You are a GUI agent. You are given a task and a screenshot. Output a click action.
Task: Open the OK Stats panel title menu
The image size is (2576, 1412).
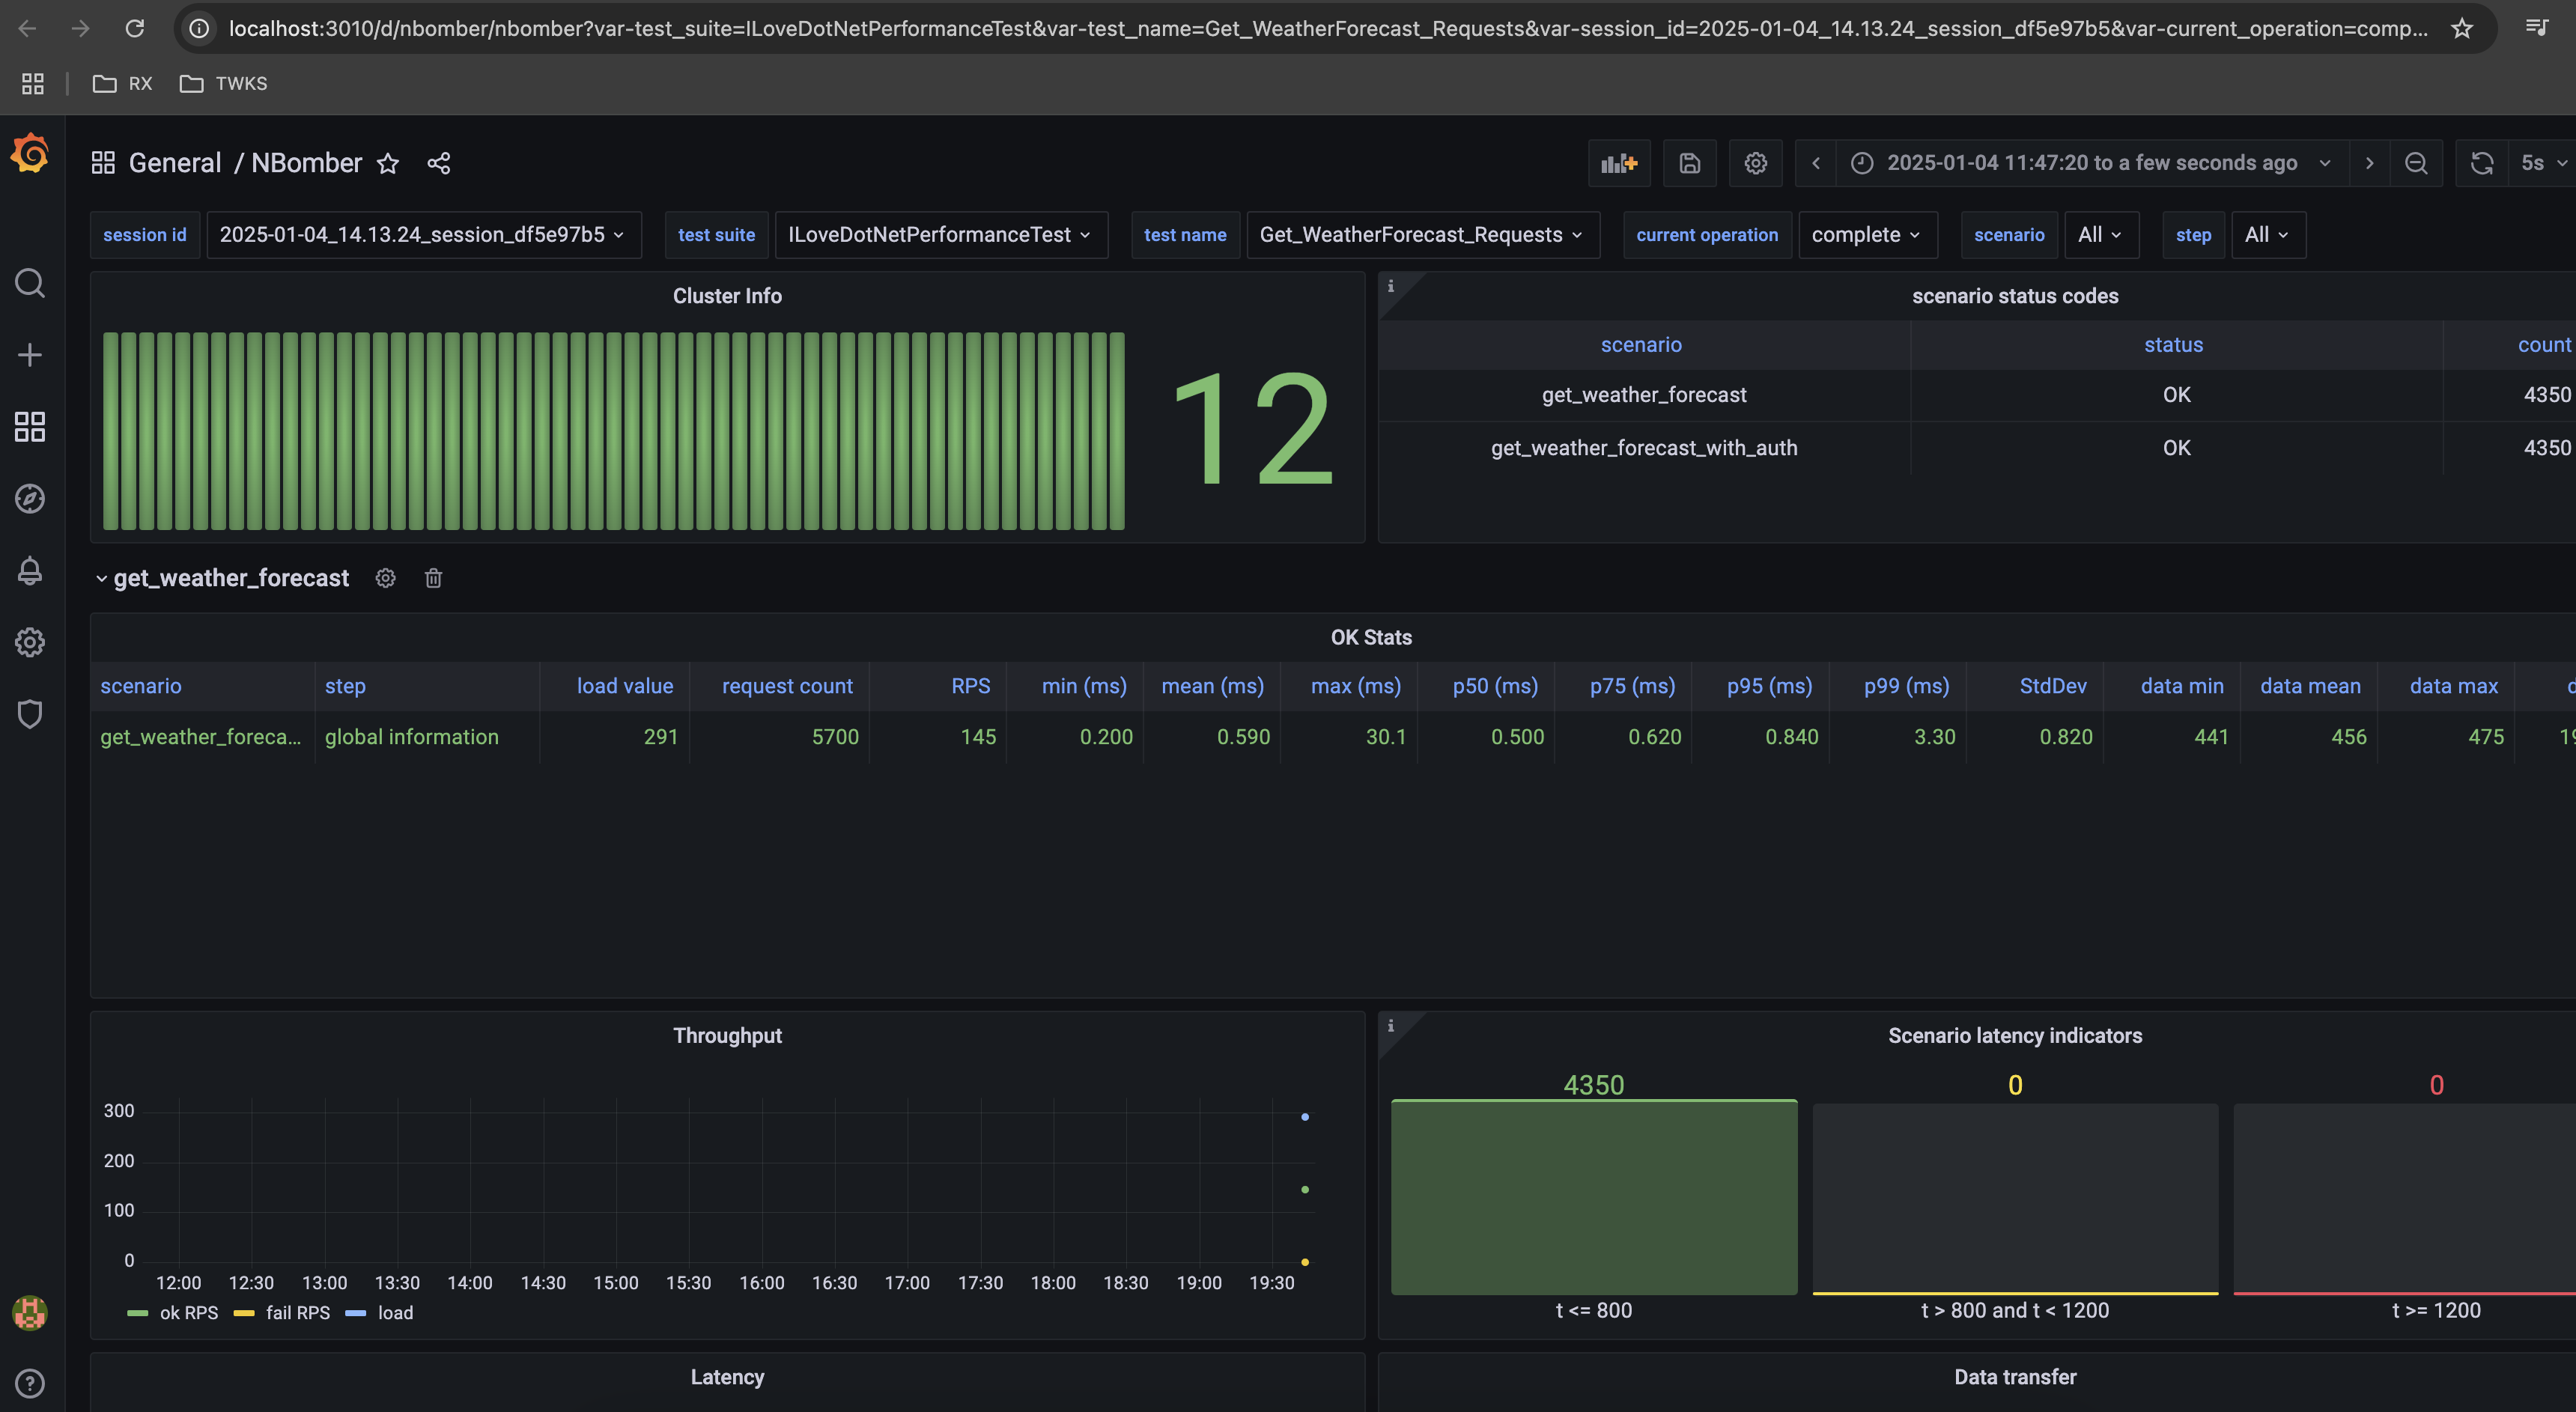[x=1371, y=638]
